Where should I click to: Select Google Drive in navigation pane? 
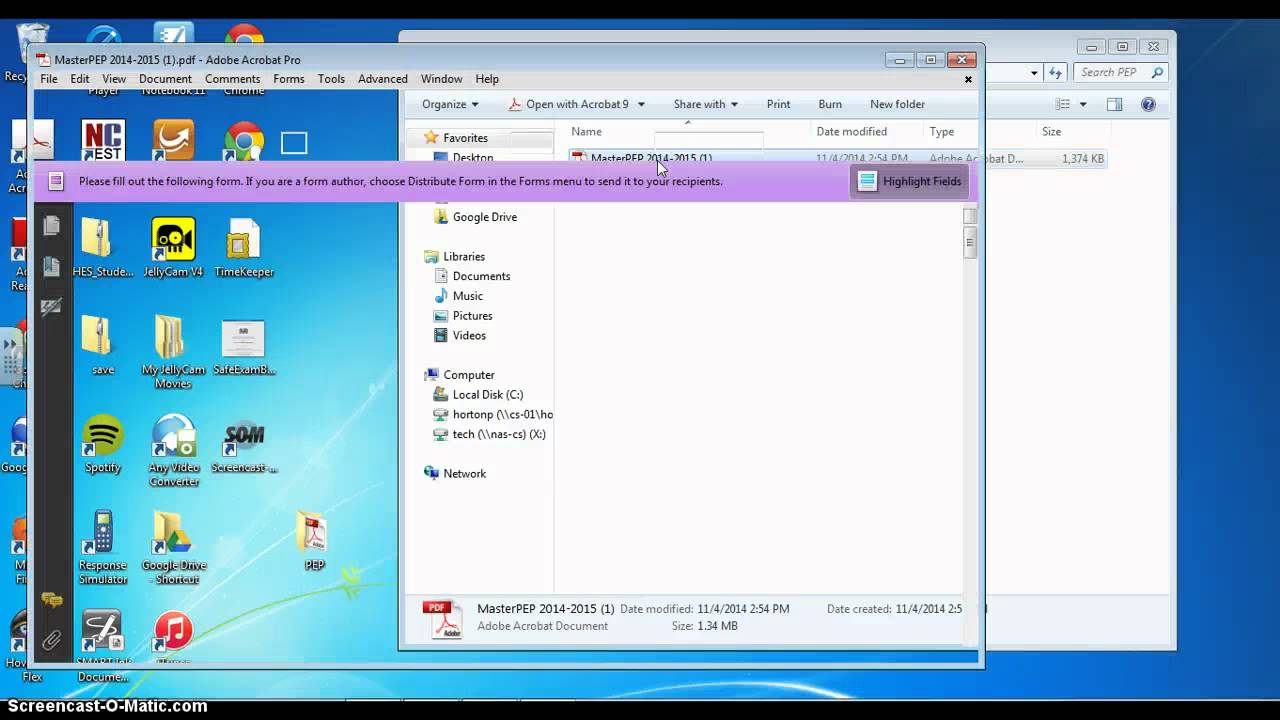(x=484, y=217)
